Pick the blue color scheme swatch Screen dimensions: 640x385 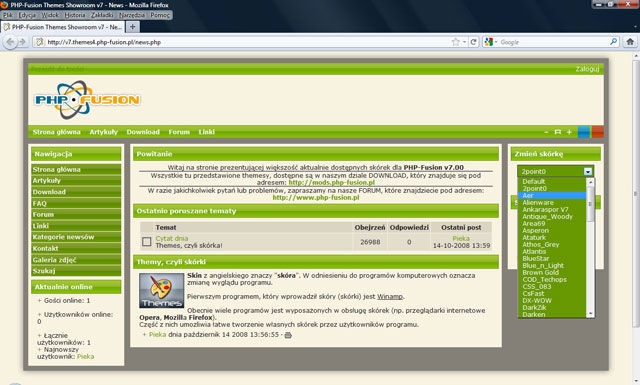584,132
